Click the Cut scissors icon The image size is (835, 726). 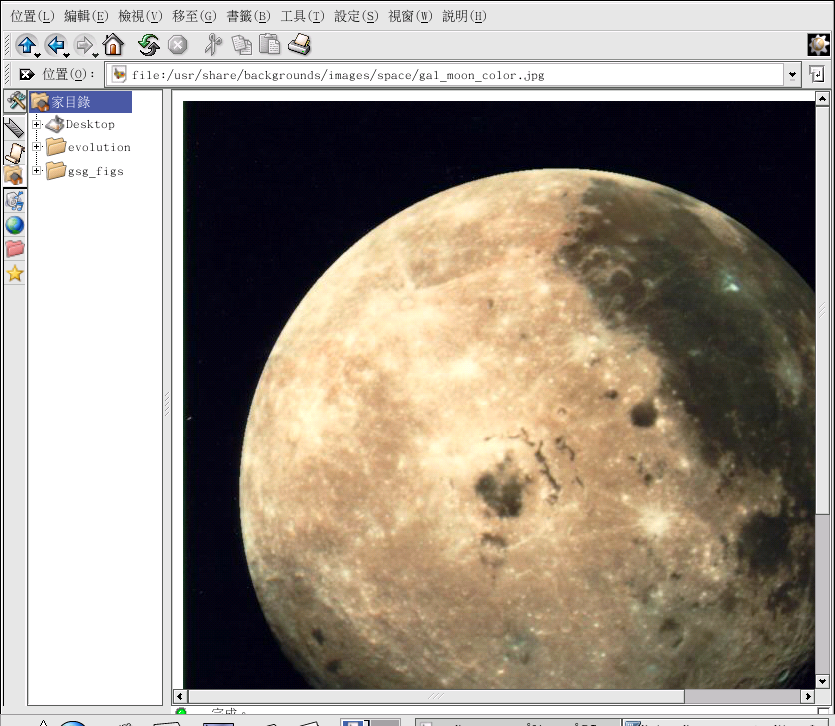pyautogui.click(x=212, y=44)
